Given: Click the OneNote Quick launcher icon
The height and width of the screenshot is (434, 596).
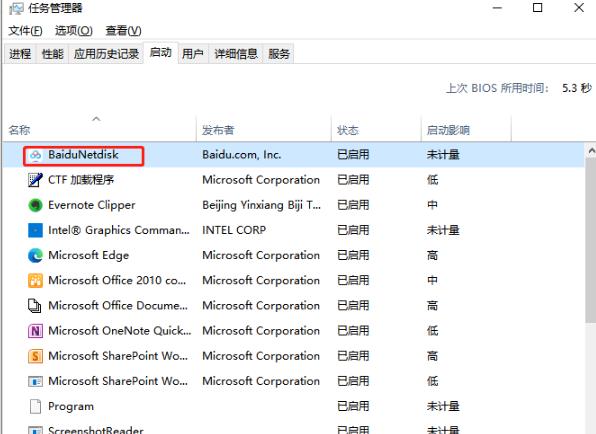Looking at the screenshot, I should point(35,331).
